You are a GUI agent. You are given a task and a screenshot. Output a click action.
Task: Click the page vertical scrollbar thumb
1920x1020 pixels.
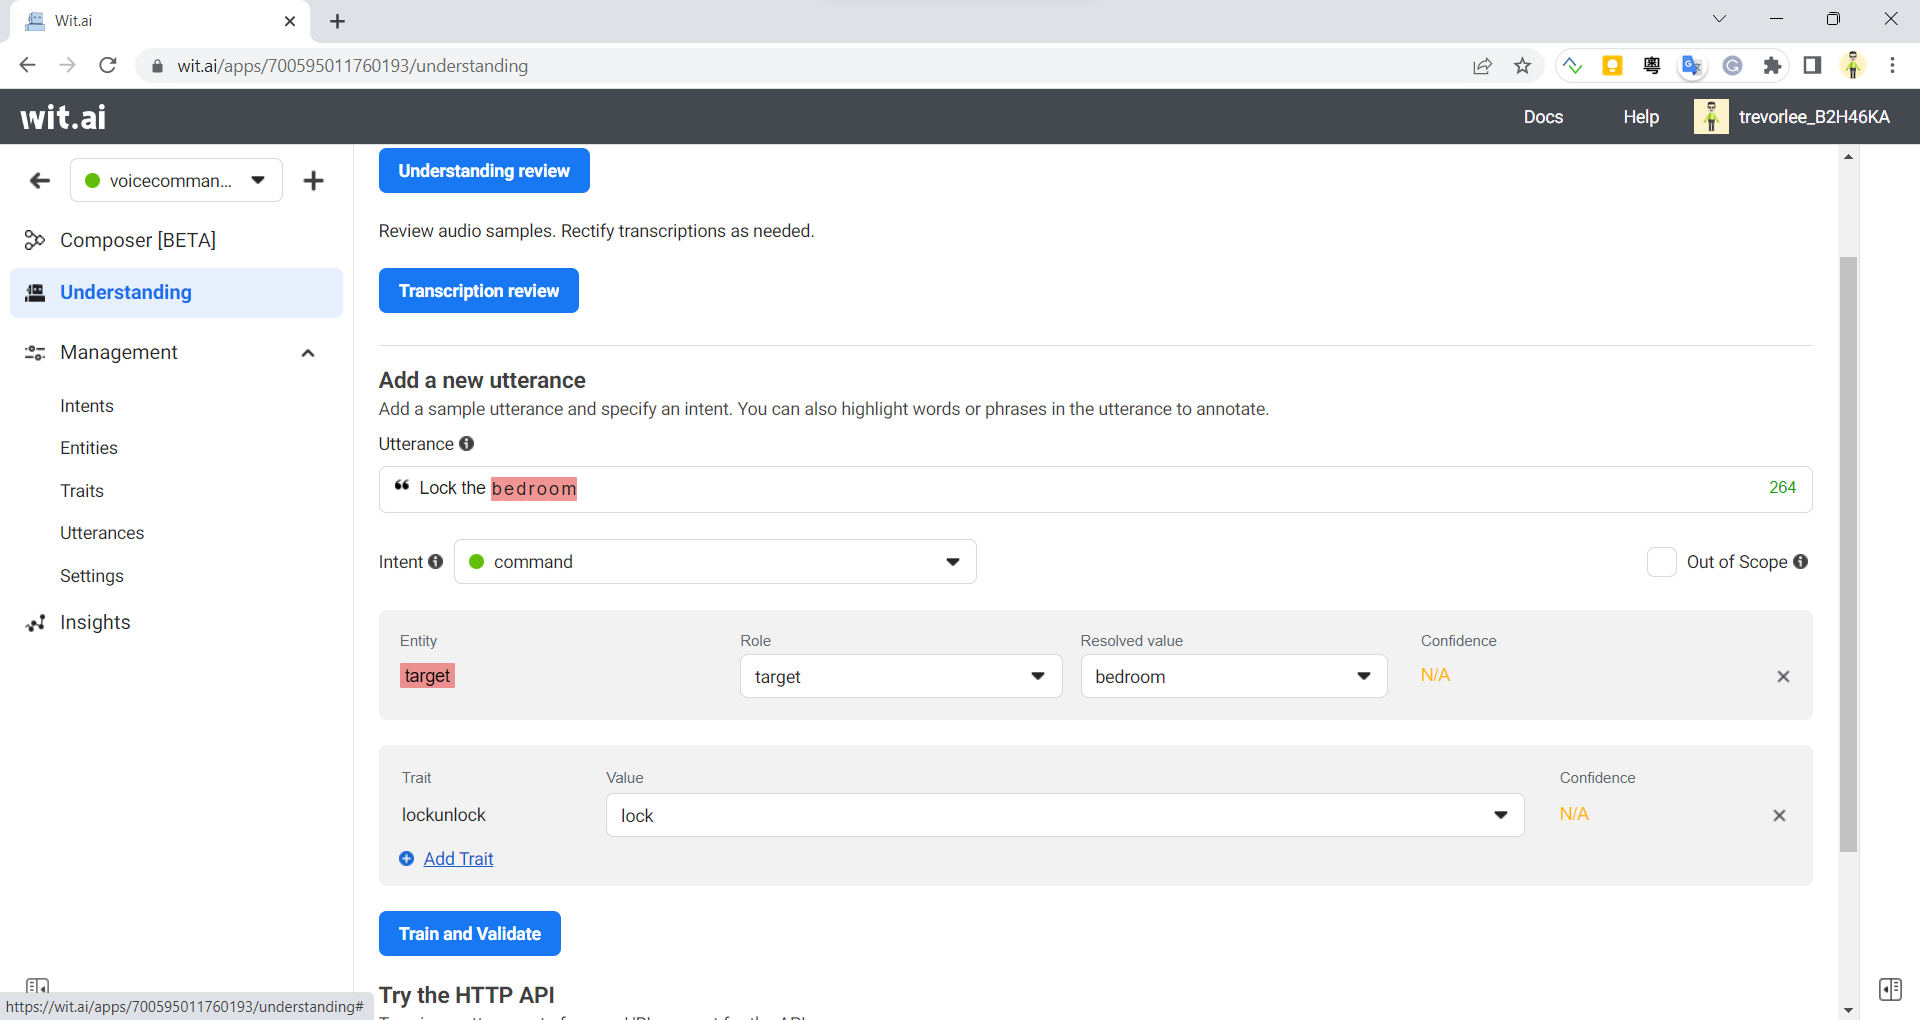coord(1849,555)
